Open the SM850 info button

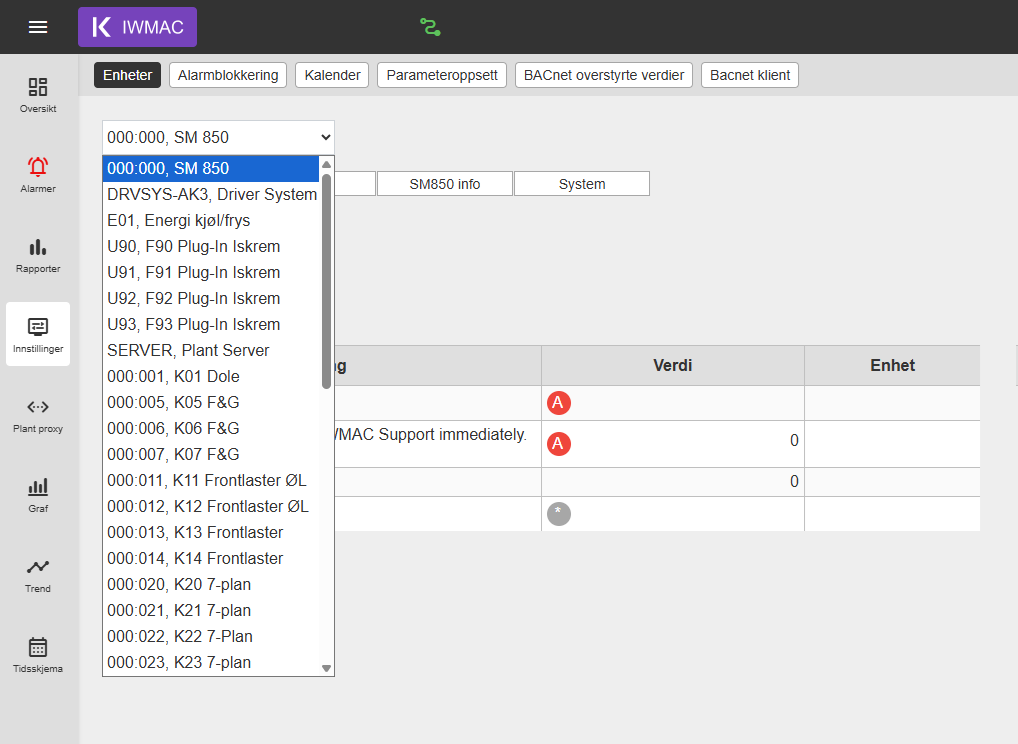(445, 184)
